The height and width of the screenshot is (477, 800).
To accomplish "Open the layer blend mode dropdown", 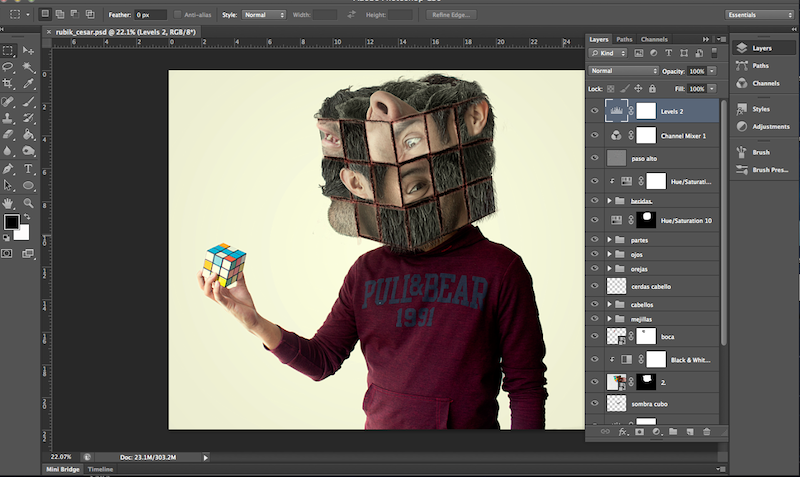I will (623, 71).
